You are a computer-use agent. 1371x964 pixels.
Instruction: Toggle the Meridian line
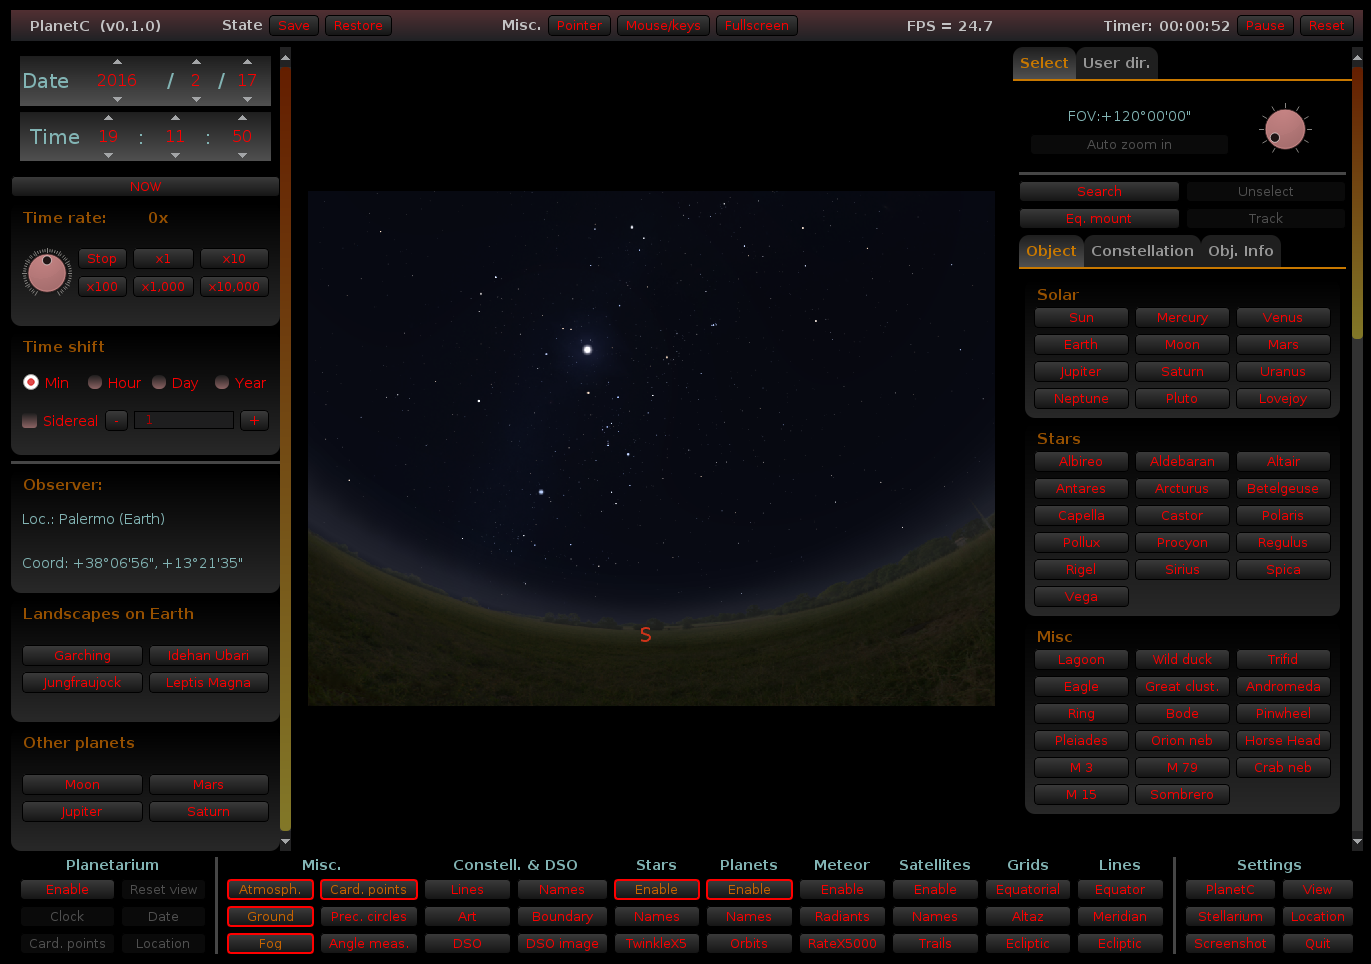tap(1120, 917)
